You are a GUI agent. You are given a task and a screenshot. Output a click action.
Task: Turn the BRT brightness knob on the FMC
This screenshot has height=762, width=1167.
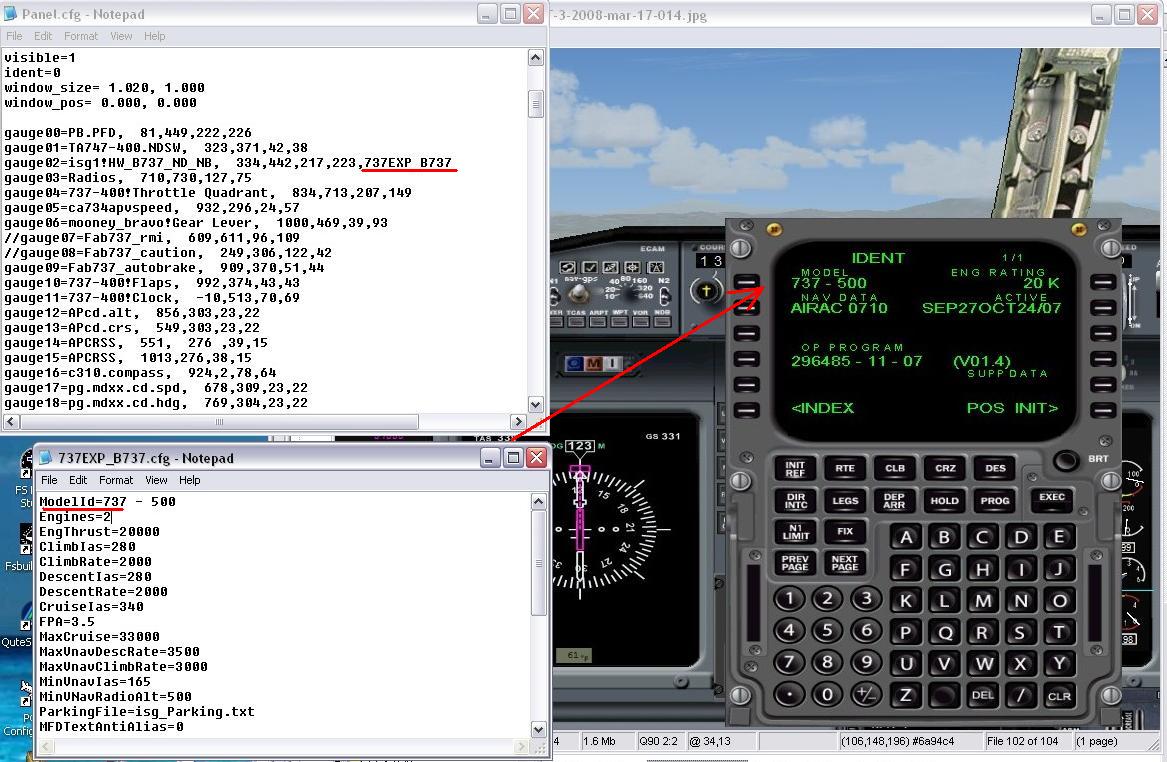point(1066,460)
